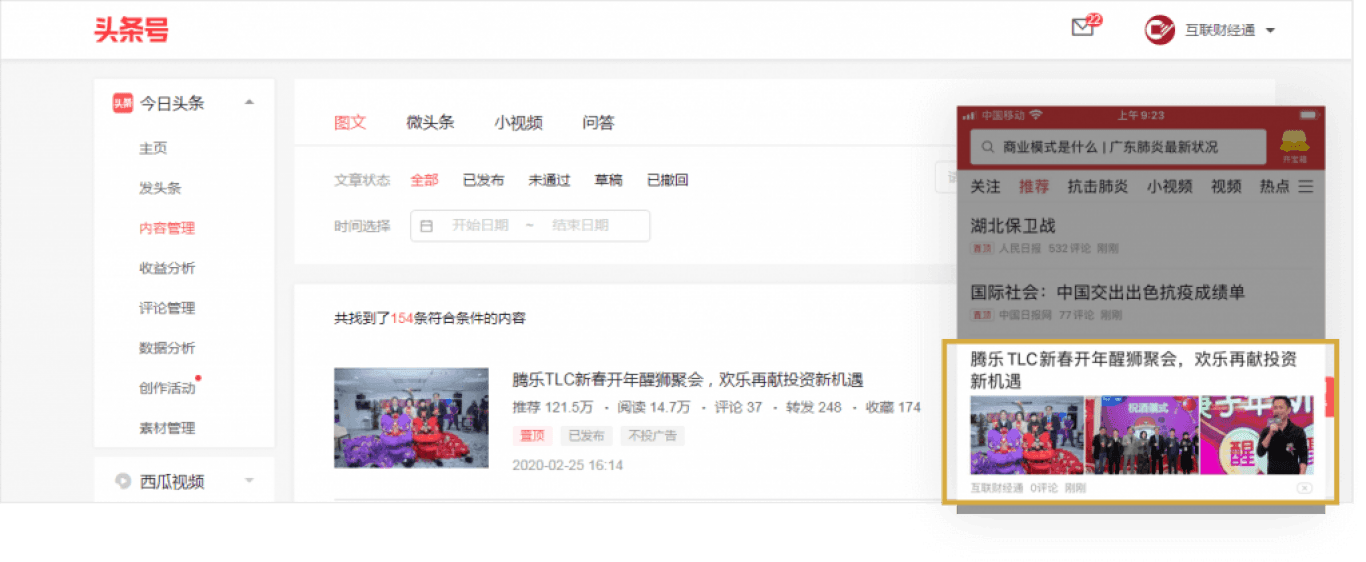This screenshot has width=1366, height=562.
Task: Open 国际社会：中国交出出色抗疫成绩单 headline
Action: tap(1108, 292)
